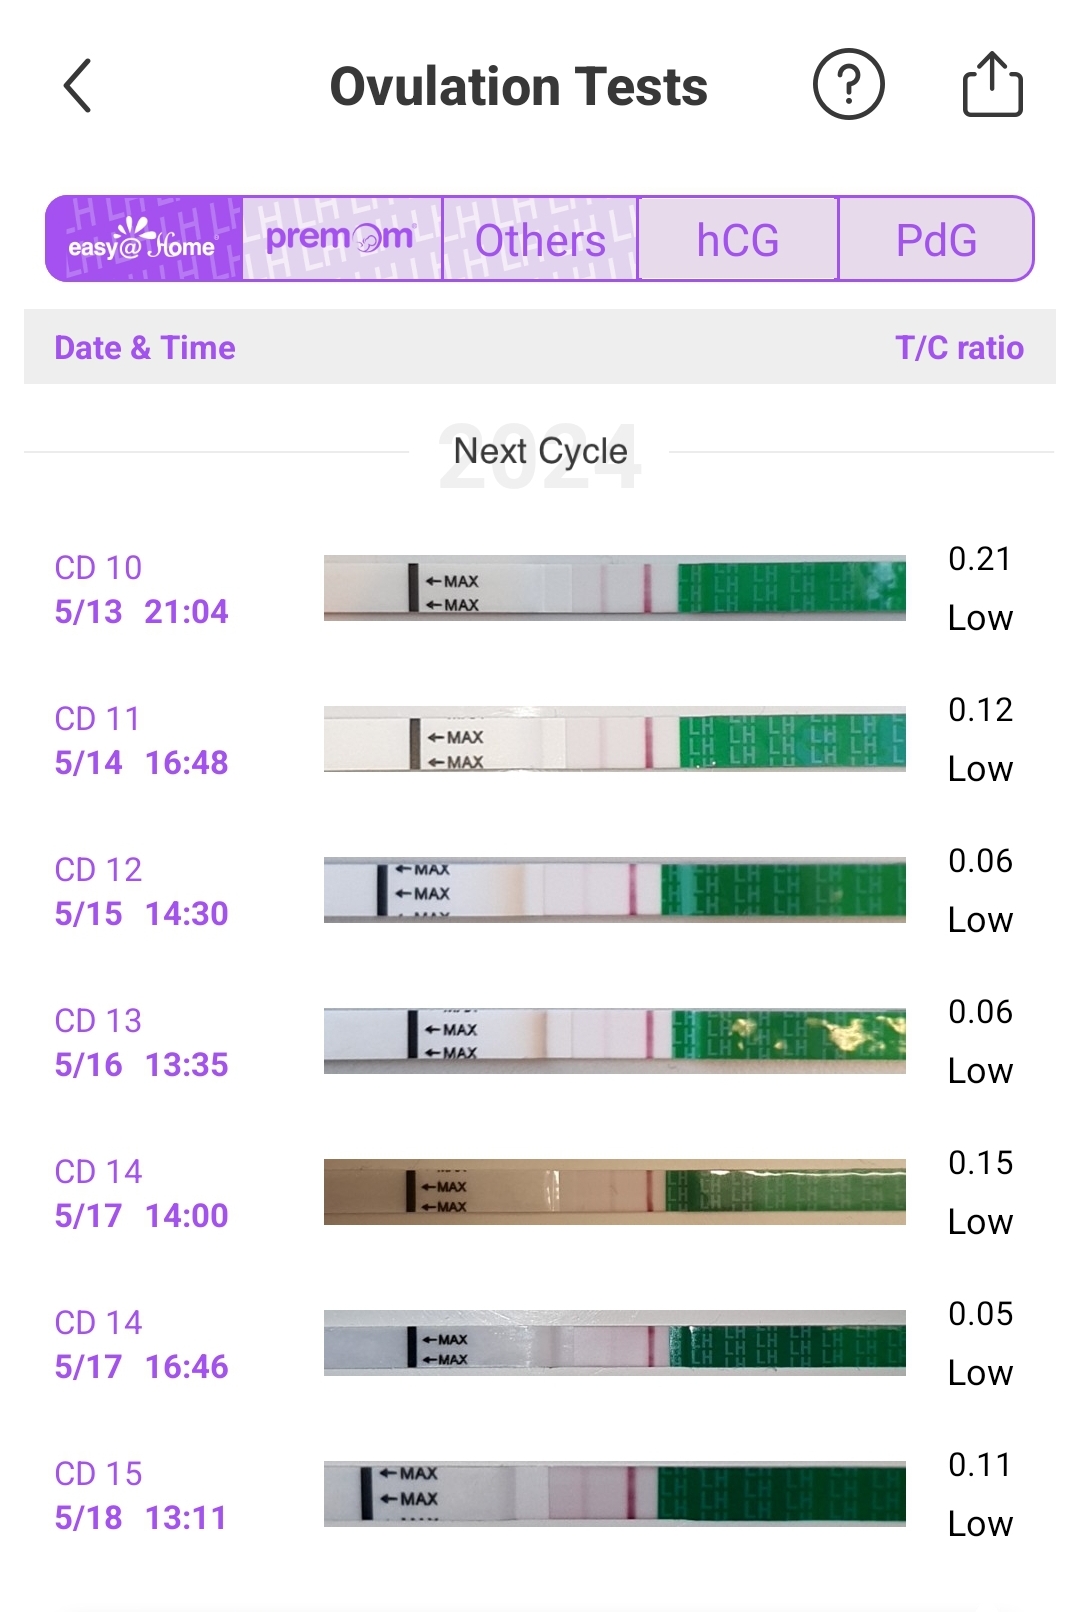This screenshot has height=1612, width=1080.
Task: Open the help question mark icon
Action: coord(848,85)
